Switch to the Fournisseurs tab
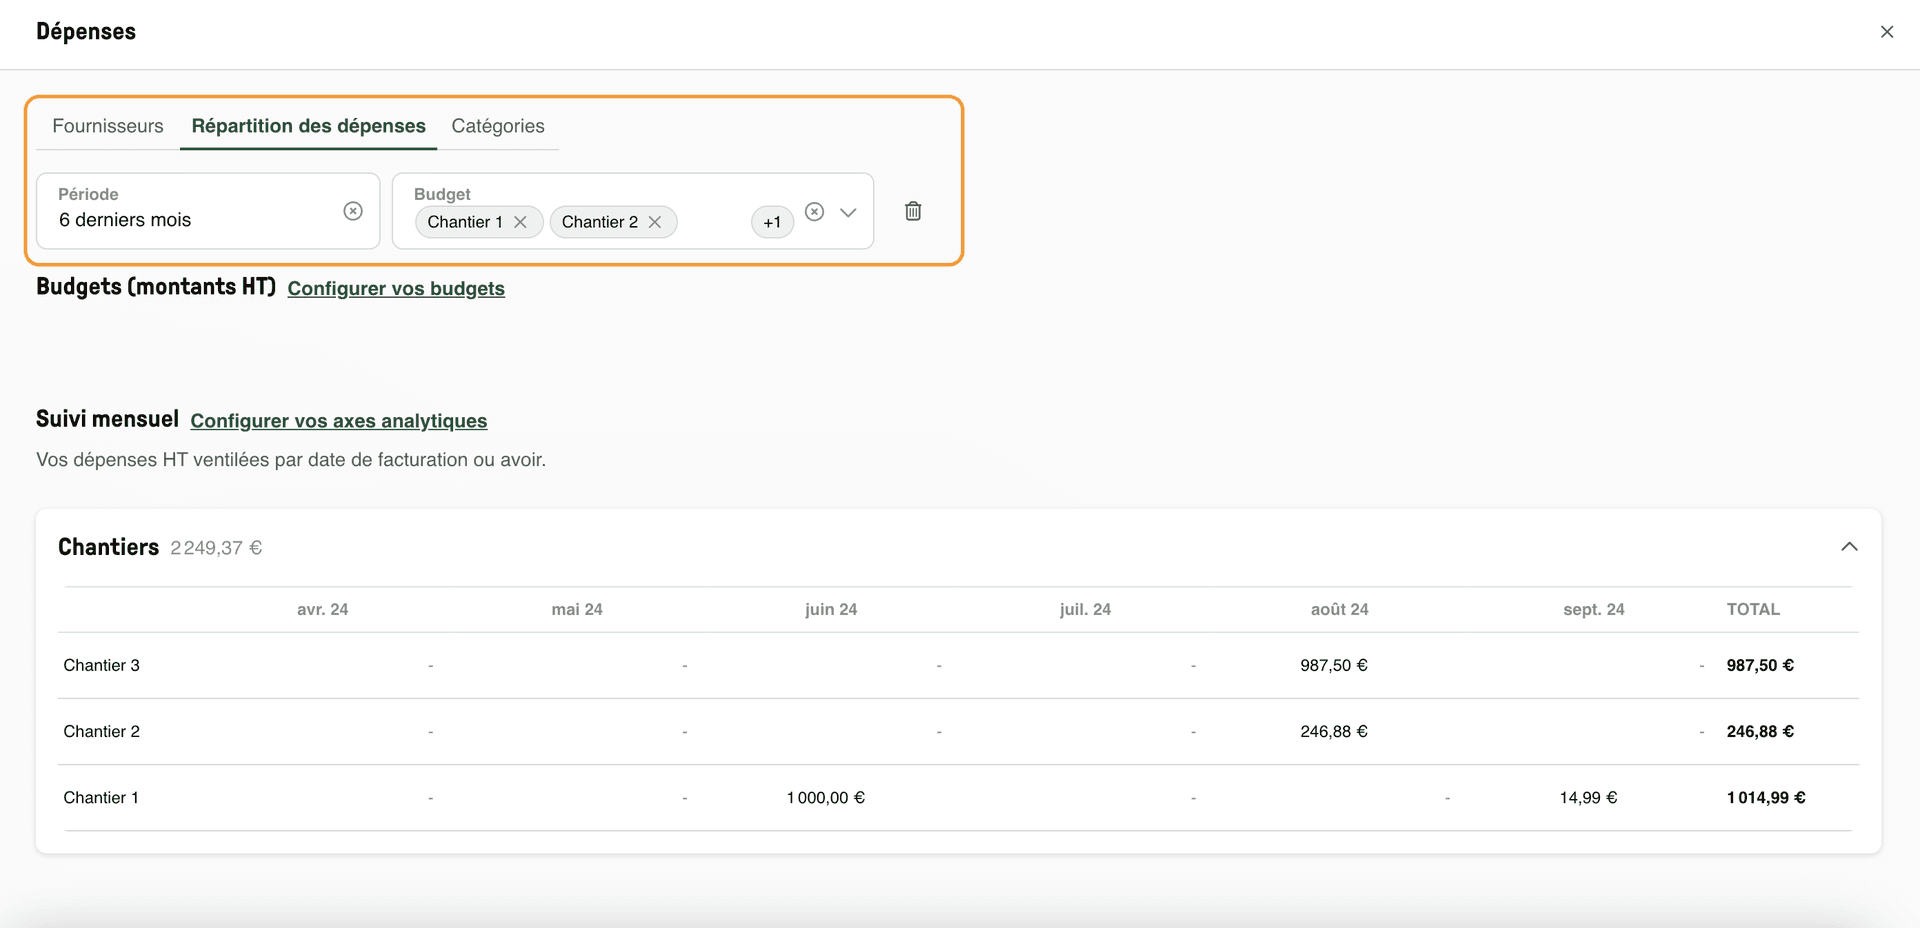1920x928 pixels. [108, 126]
